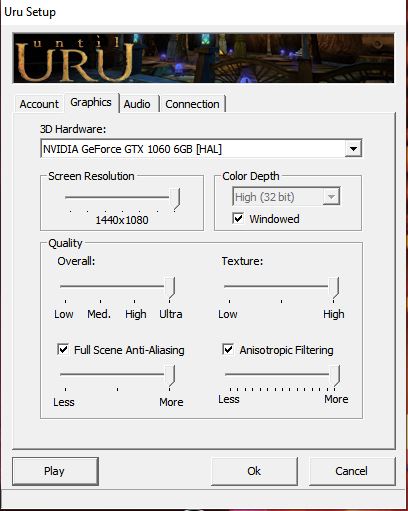Click the More label under Anisotropic slider

click(336, 399)
